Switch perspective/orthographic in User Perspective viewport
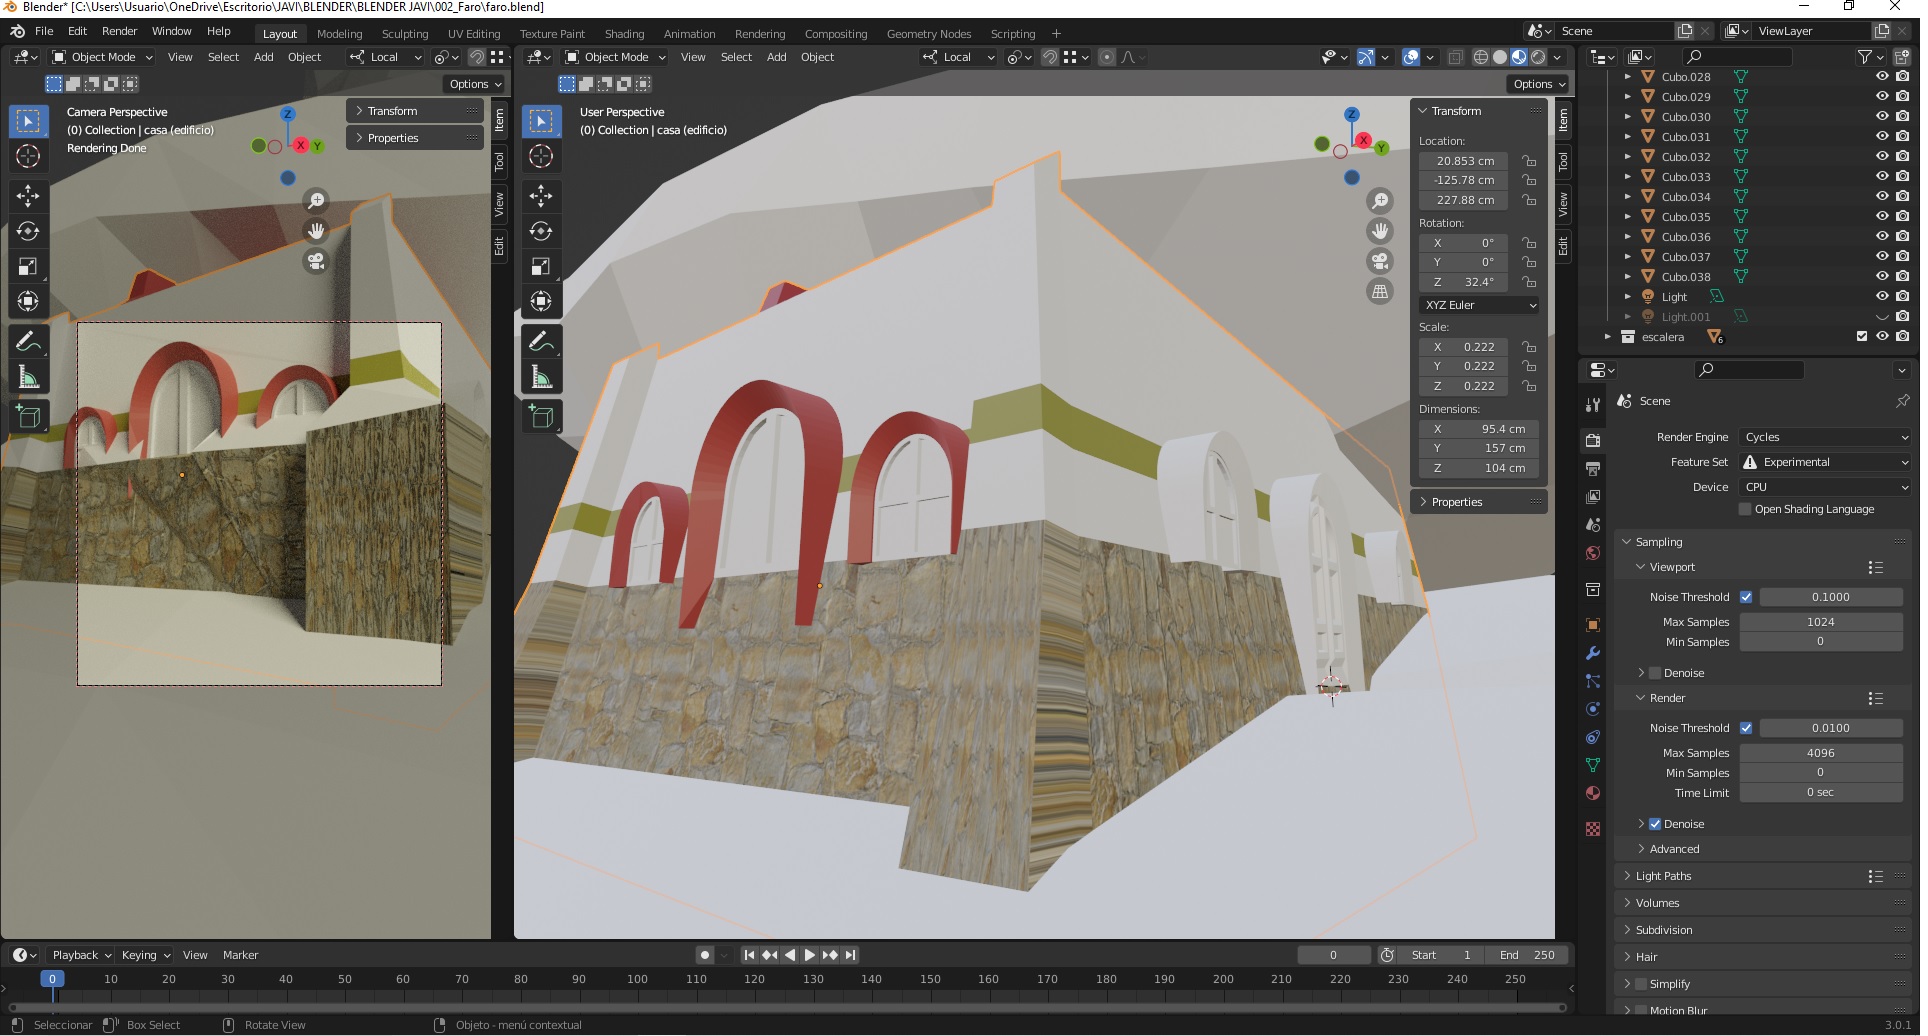This screenshot has height=1036, width=1928. [x=1380, y=291]
